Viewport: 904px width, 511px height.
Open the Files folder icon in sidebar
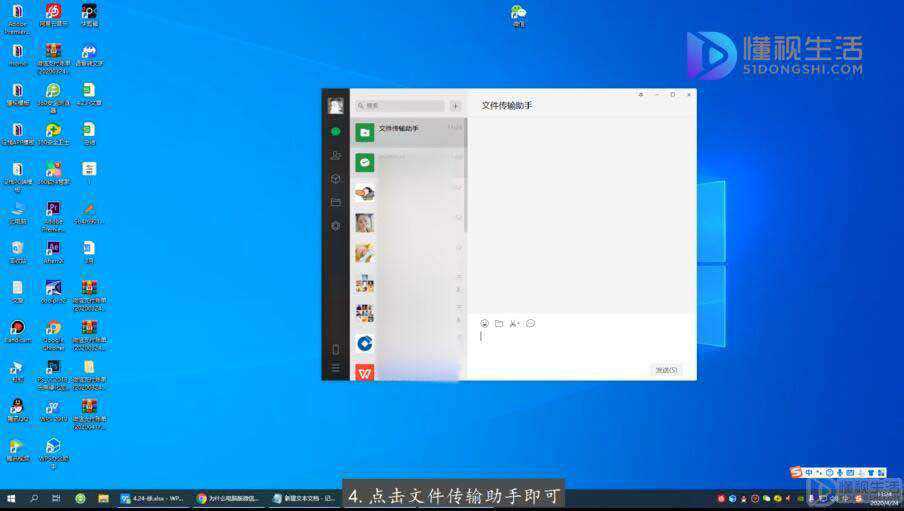[336, 202]
